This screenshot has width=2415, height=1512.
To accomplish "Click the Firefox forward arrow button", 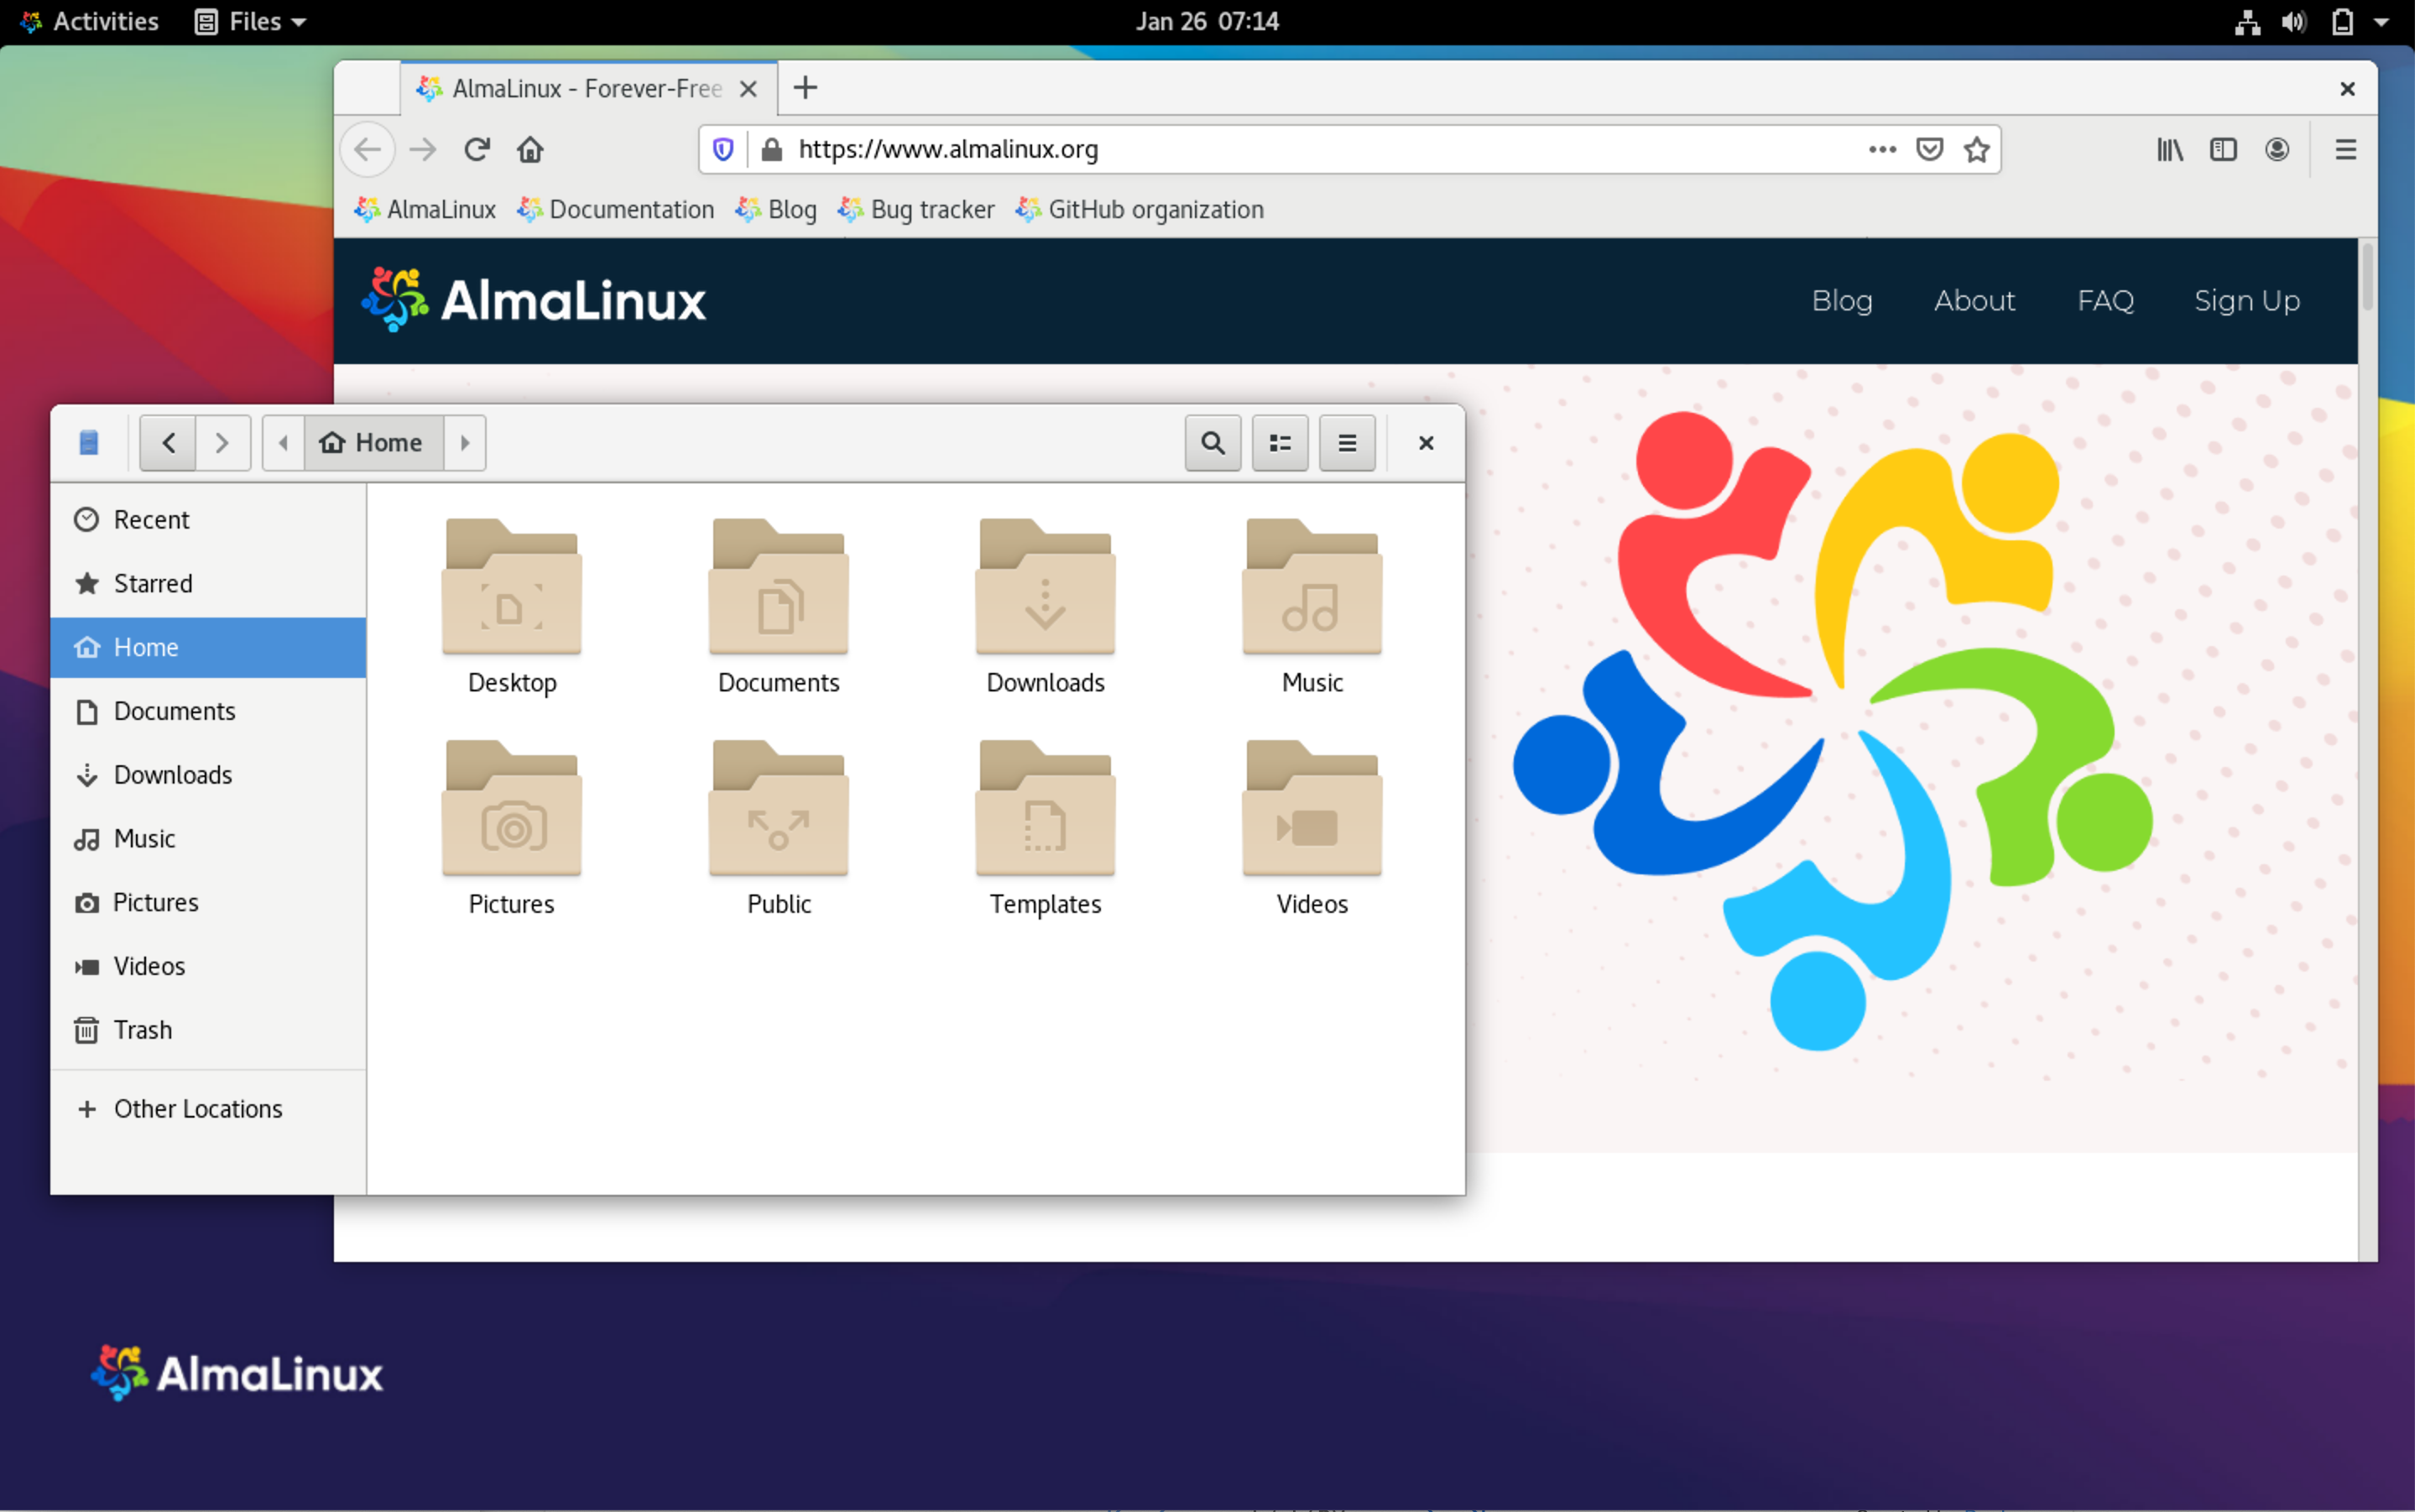I will click(423, 150).
